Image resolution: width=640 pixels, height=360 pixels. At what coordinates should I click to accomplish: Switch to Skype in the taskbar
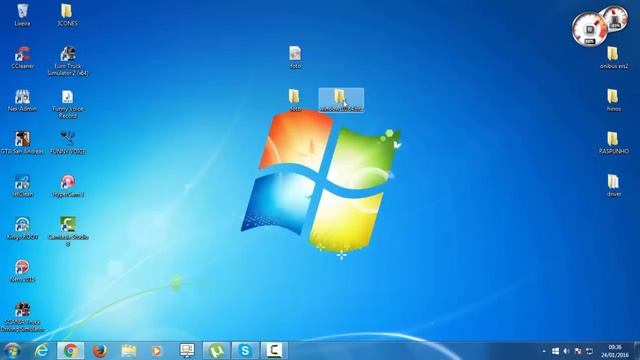click(245, 351)
